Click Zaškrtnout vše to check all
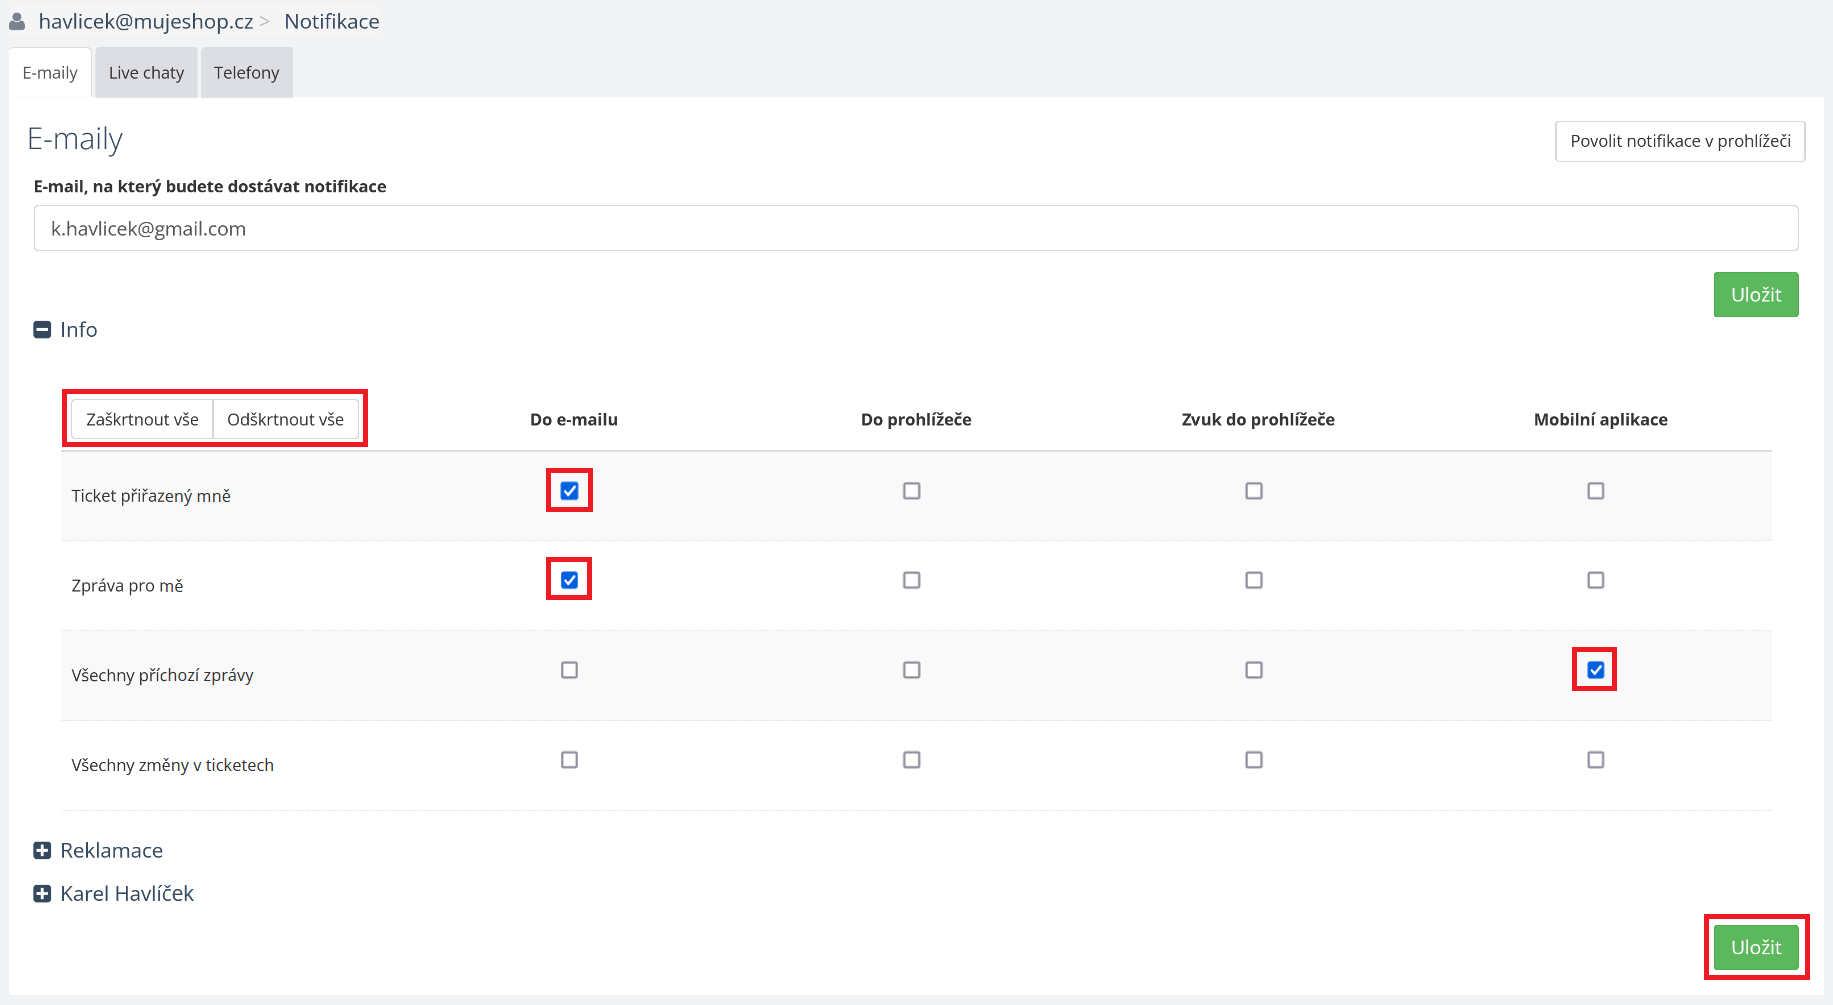1833x1005 pixels. coord(142,419)
